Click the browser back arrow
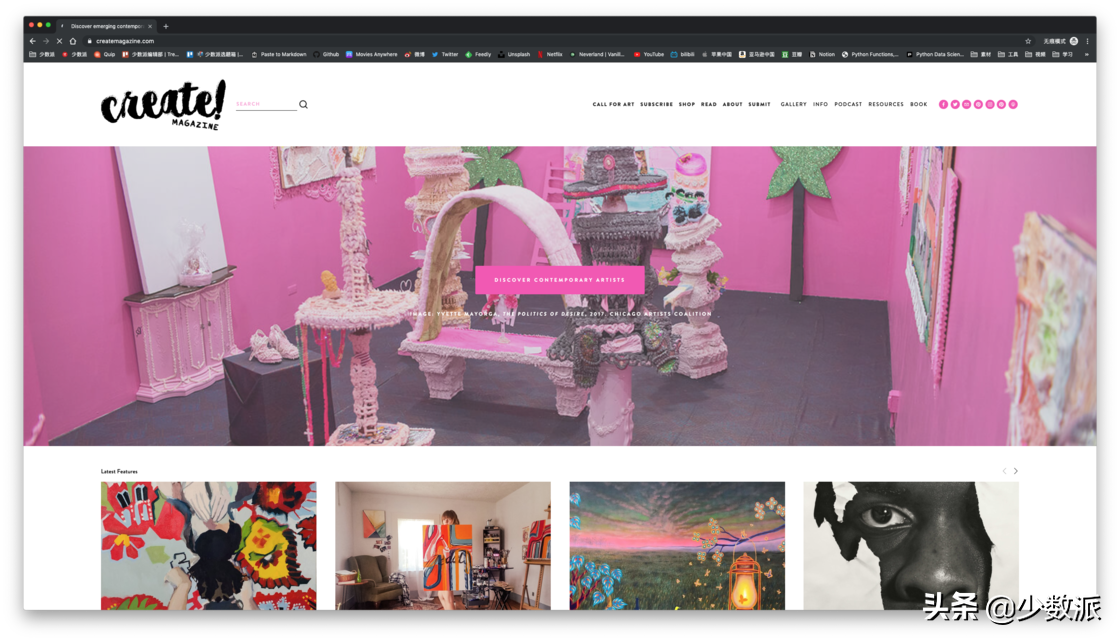The width and height of the screenshot is (1120, 641). (33, 41)
